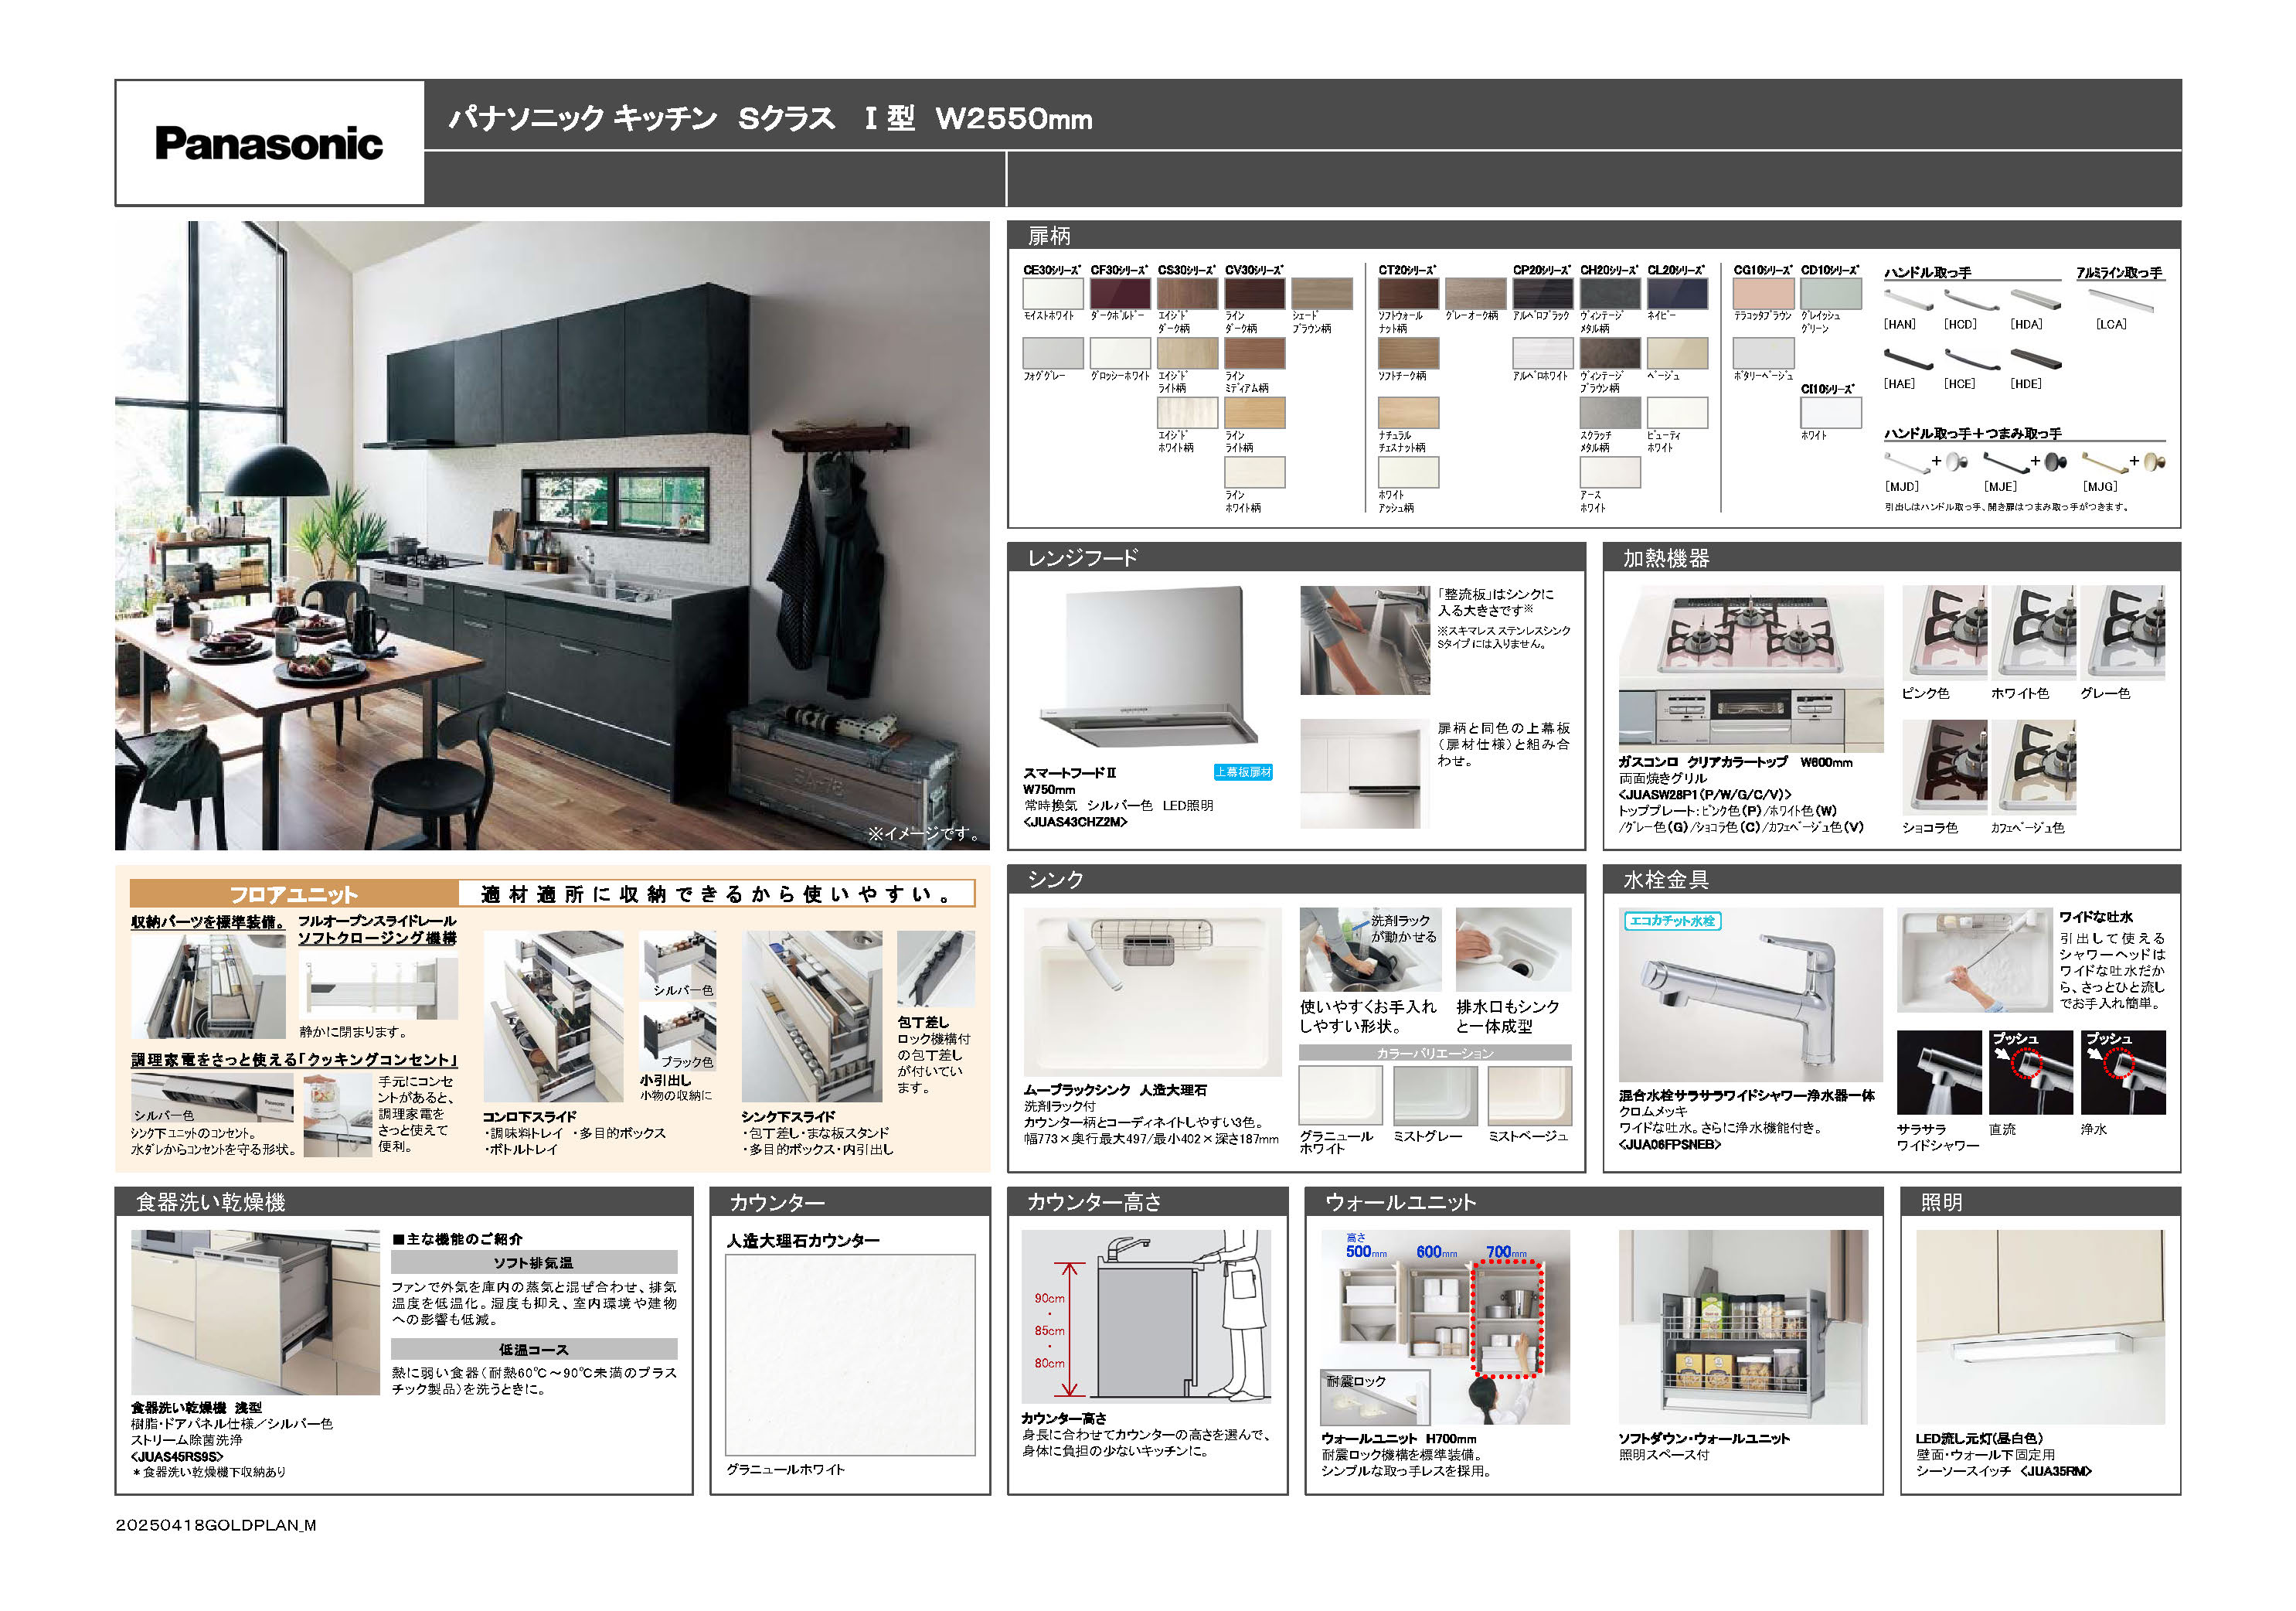The width and height of the screenshot is (2296, 1611).
Task: Click the 浄水 push faucet image
Action: coord(2123,1072)
